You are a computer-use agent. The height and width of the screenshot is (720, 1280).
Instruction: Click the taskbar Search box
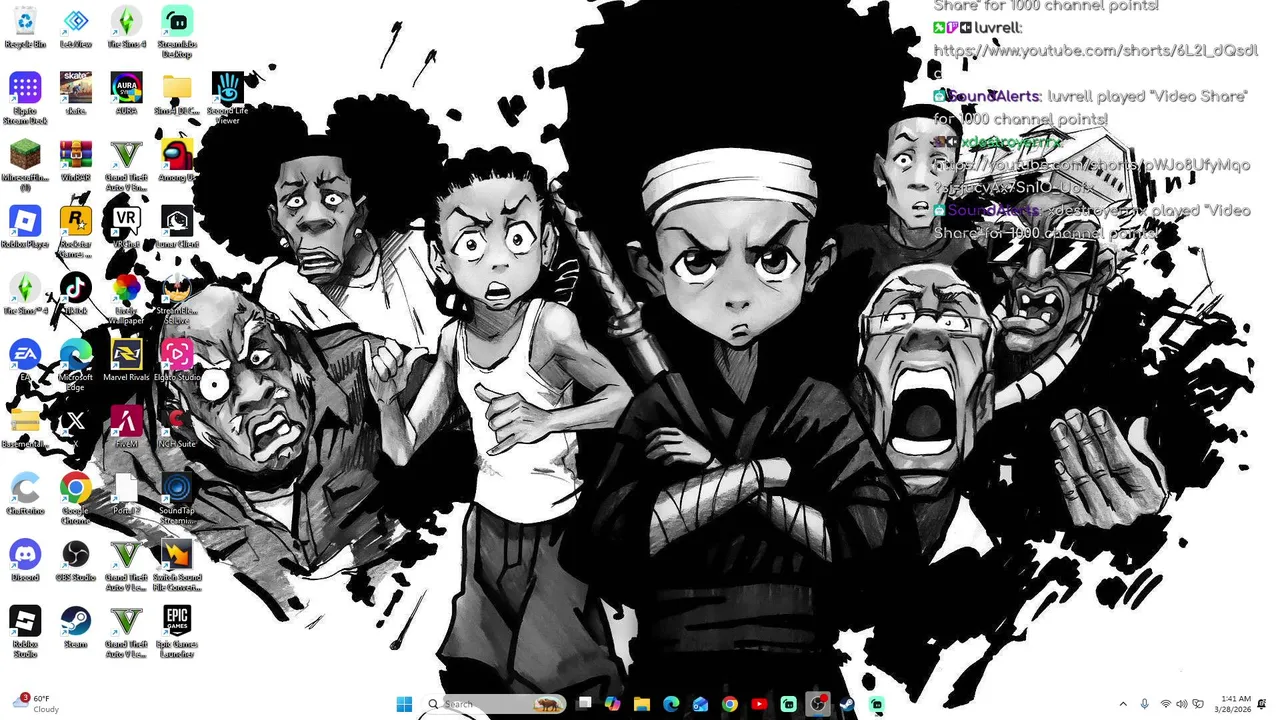pyautogui.click(x=494, y=704)
